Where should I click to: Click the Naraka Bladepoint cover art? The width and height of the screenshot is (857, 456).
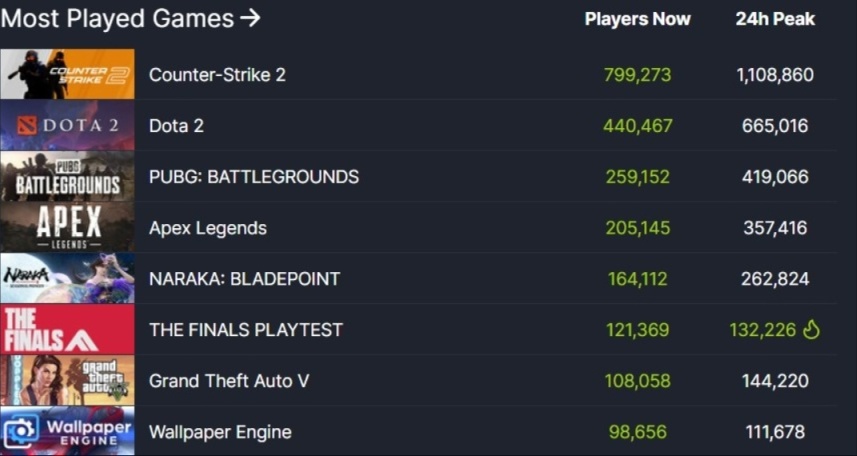67,279
